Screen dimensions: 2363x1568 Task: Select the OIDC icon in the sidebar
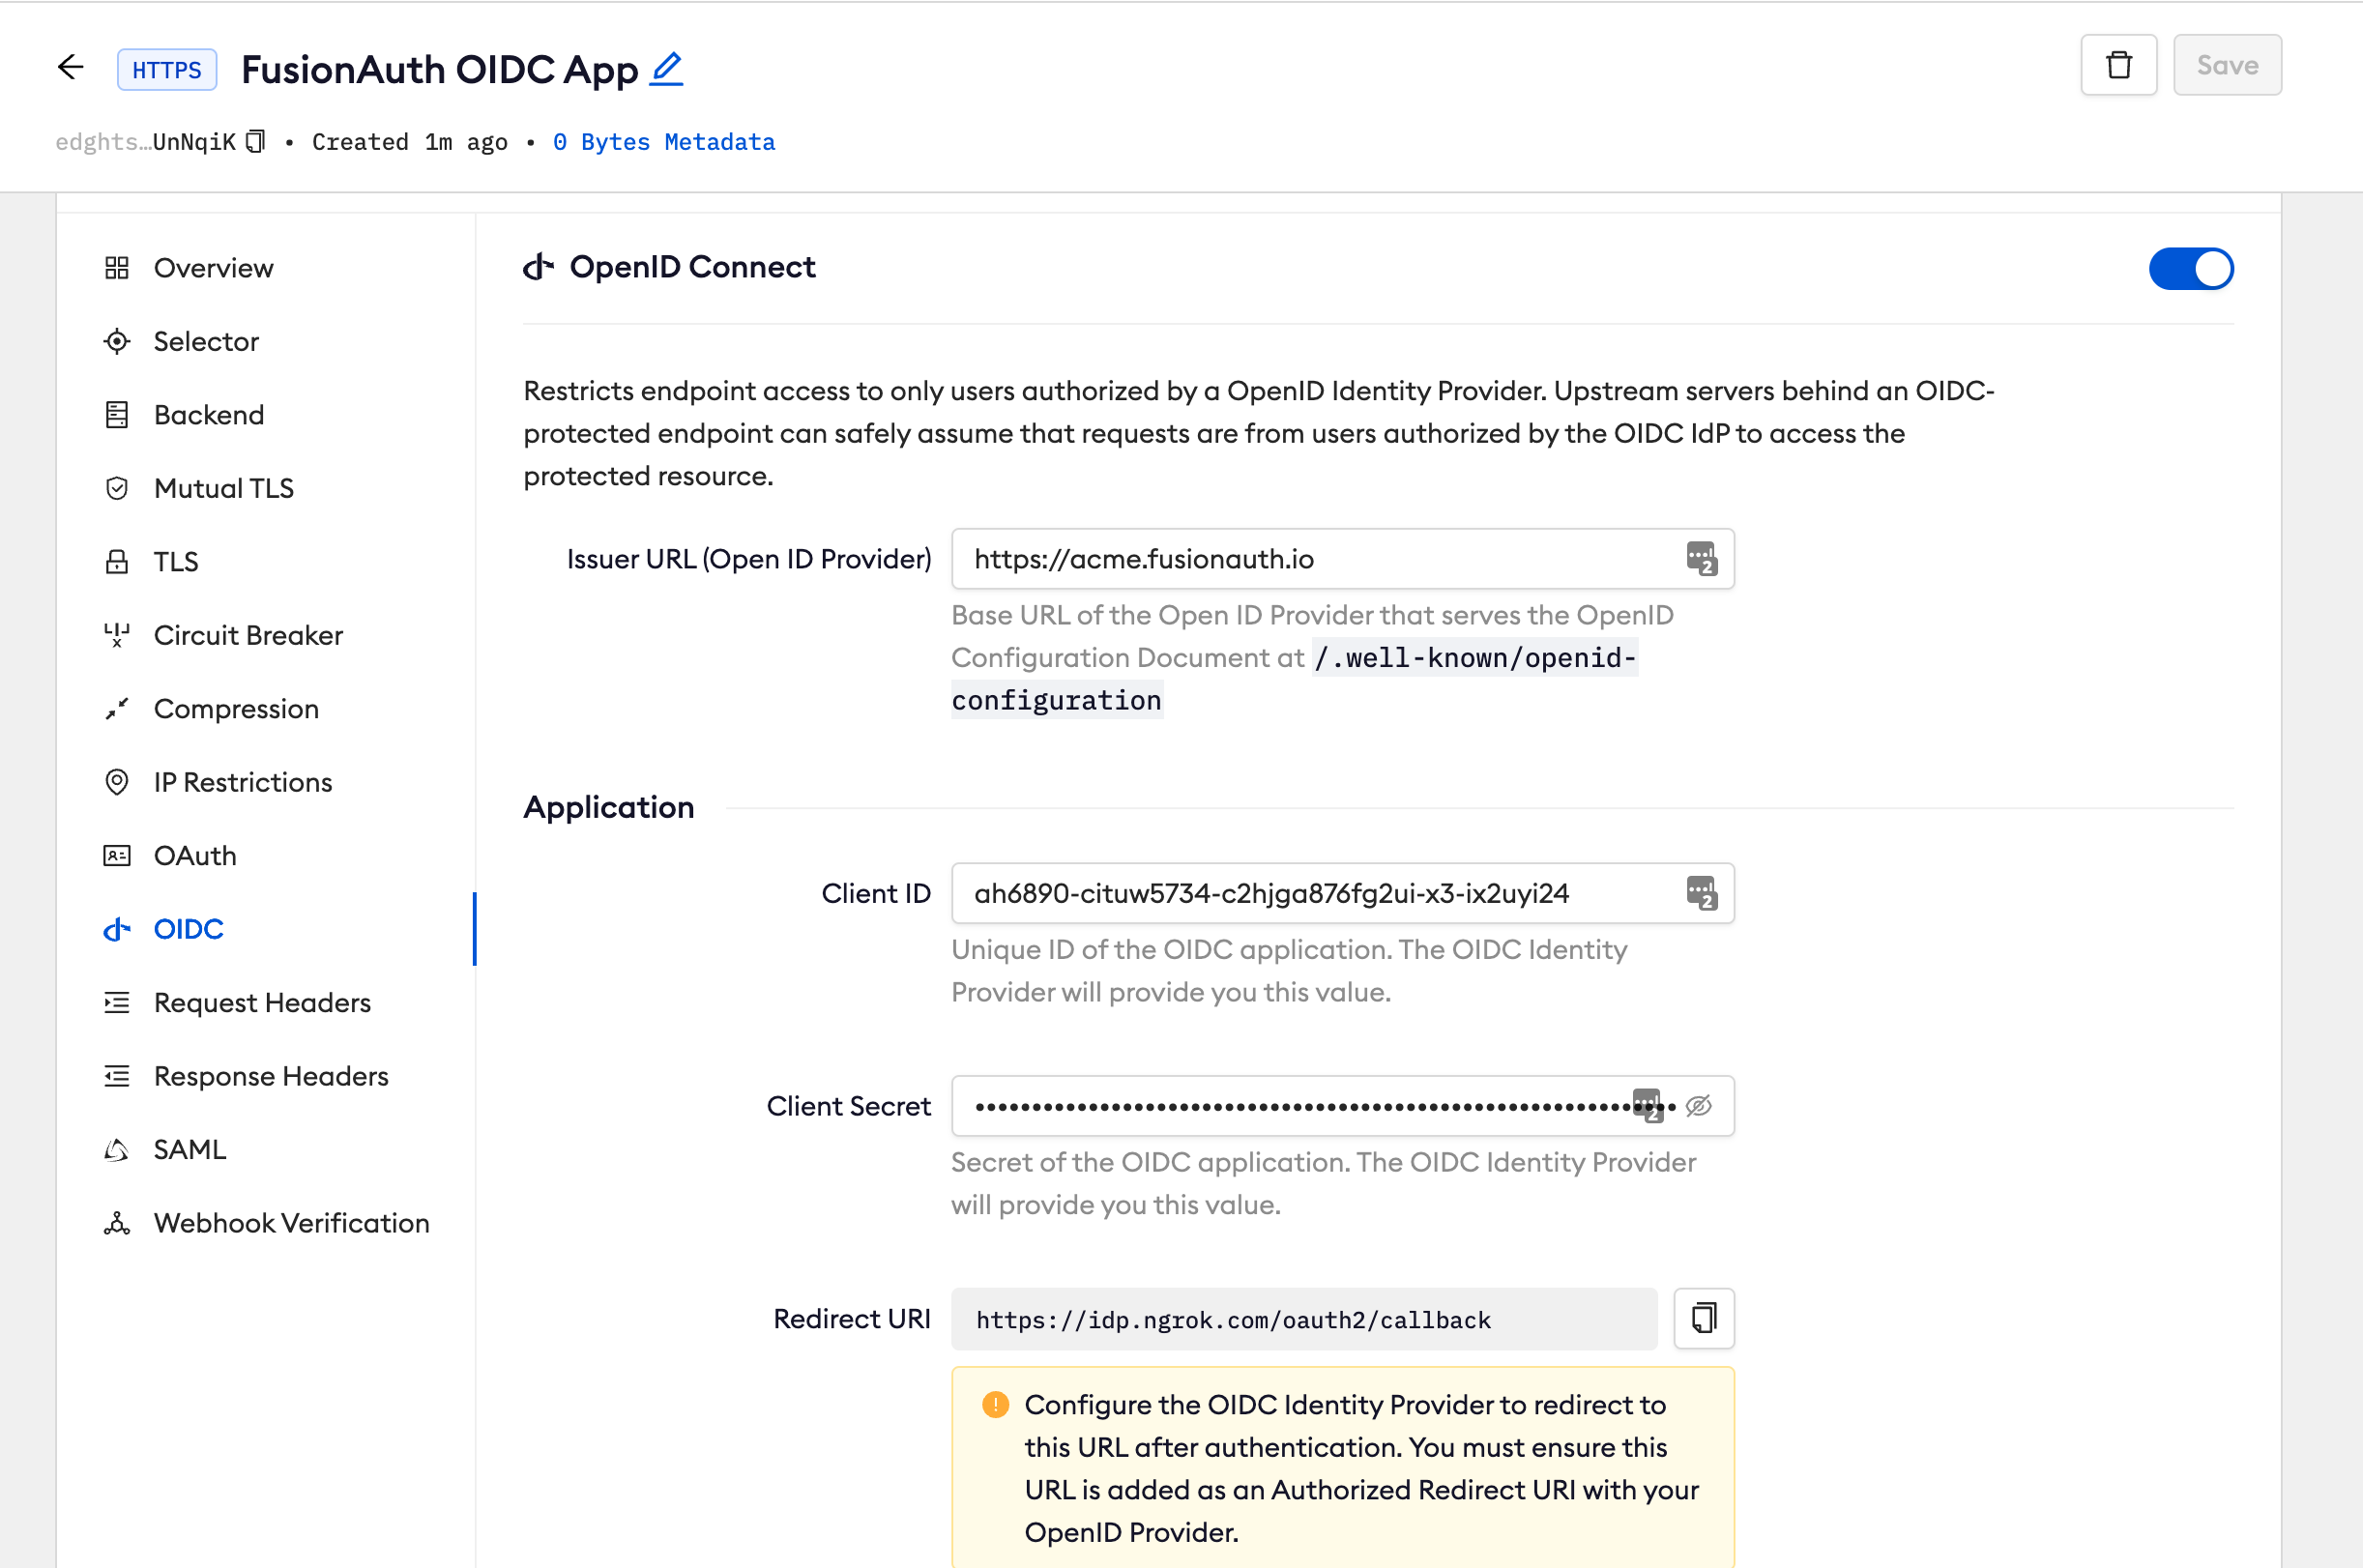[117, 929]
